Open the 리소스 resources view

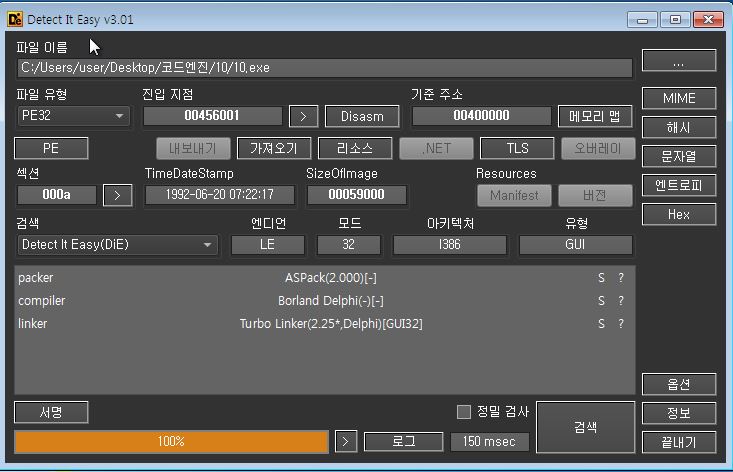tap(355, 149)
